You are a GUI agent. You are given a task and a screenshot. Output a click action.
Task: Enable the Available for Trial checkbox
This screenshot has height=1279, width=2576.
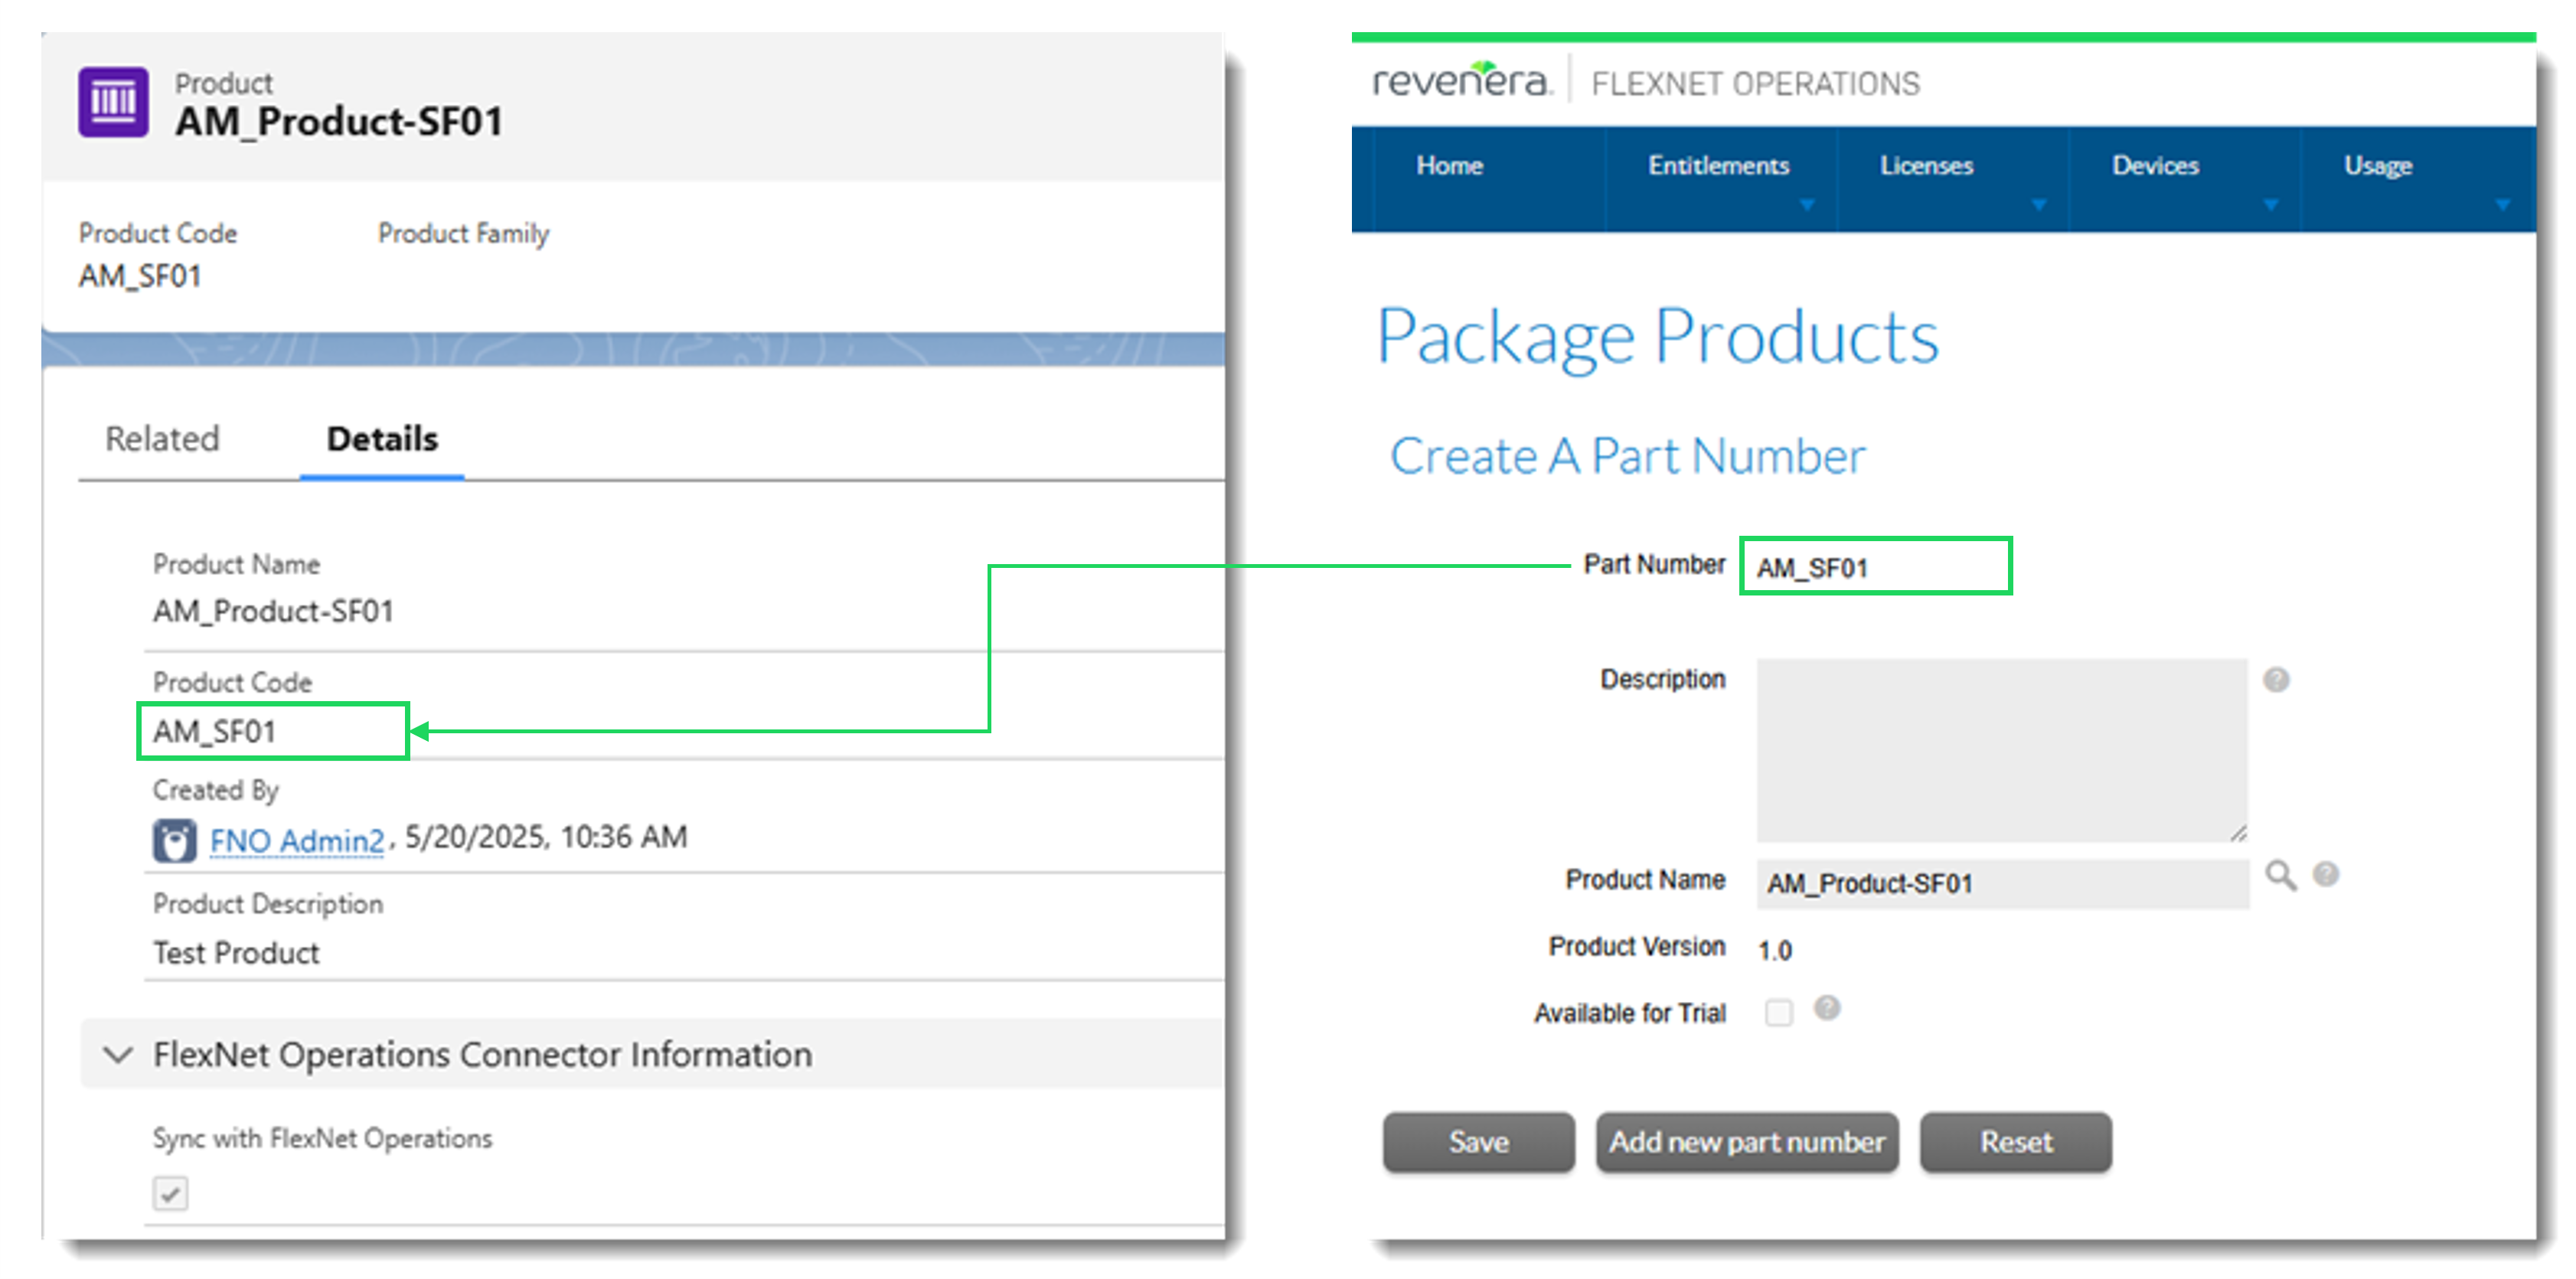tap(1779, 1012)
